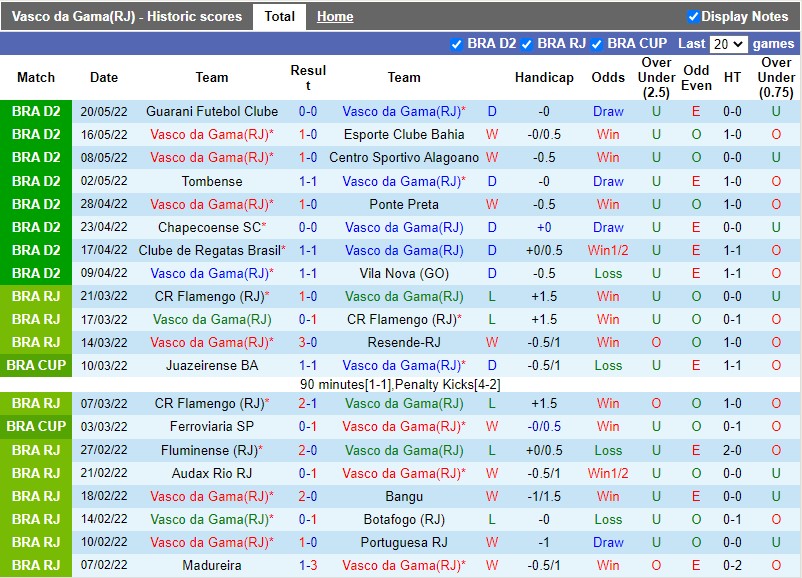Click the 2-0 score against Fluminense
Image resolution: width=802 pixels, height=578 pixels.
click(308, 450)
